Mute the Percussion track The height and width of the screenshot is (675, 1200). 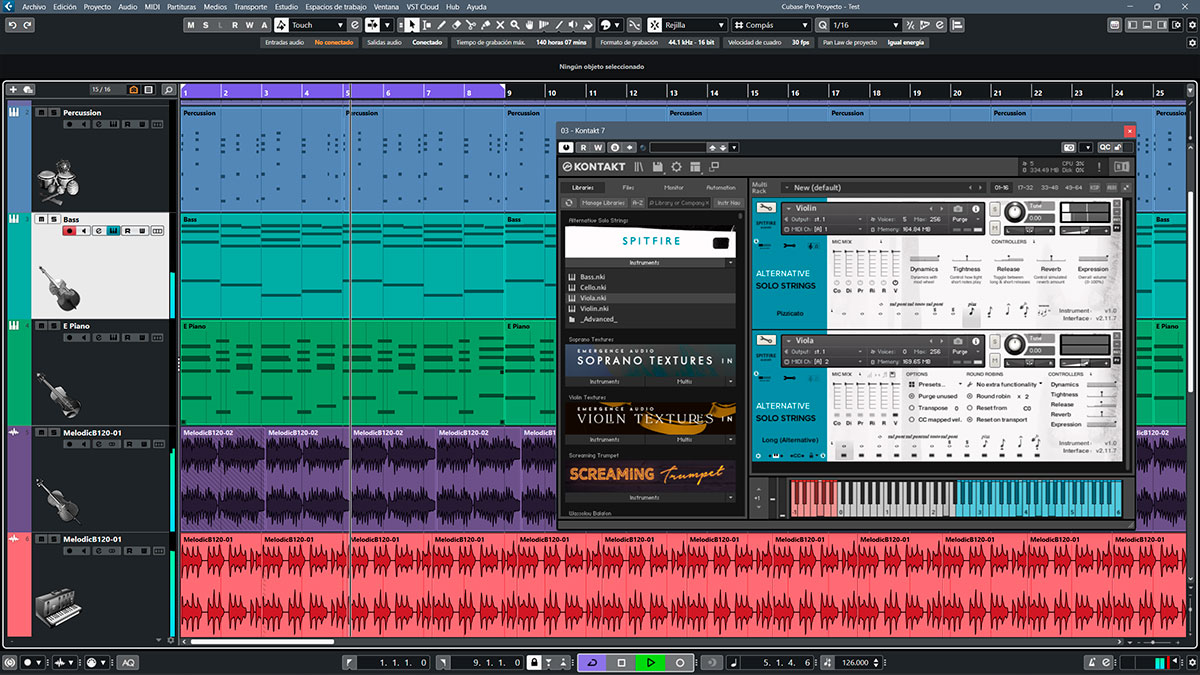pos(41,113)
